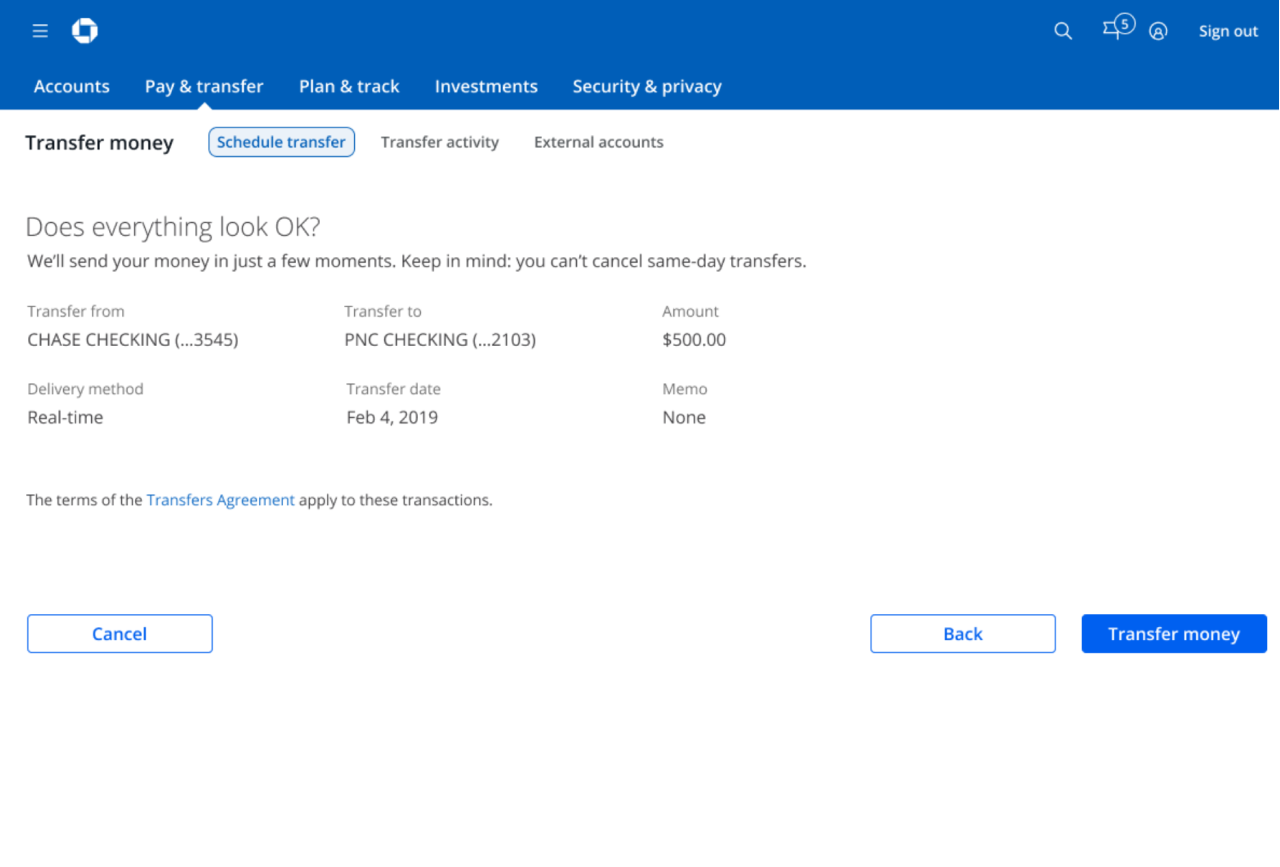Click the 'Memo' label
Screen dimensions: 1280x867
(685, 390)
